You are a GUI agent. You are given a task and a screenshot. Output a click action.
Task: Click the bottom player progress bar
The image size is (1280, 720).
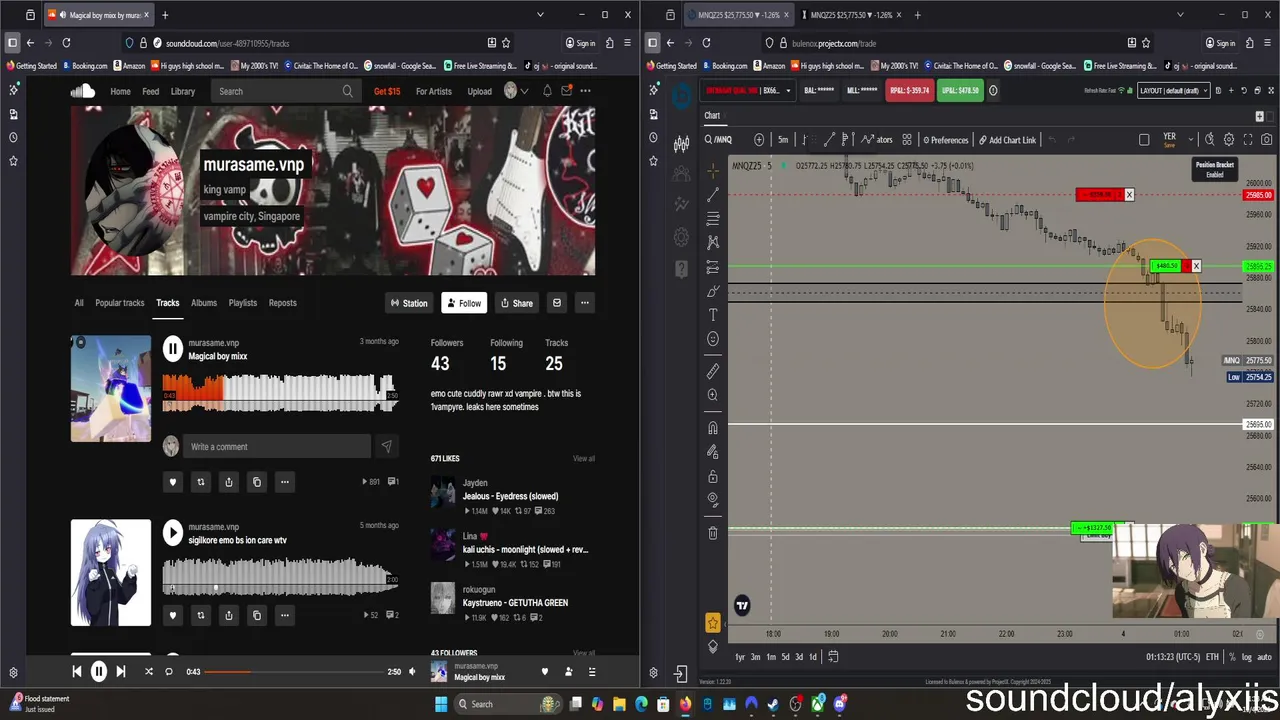[295, 672]
